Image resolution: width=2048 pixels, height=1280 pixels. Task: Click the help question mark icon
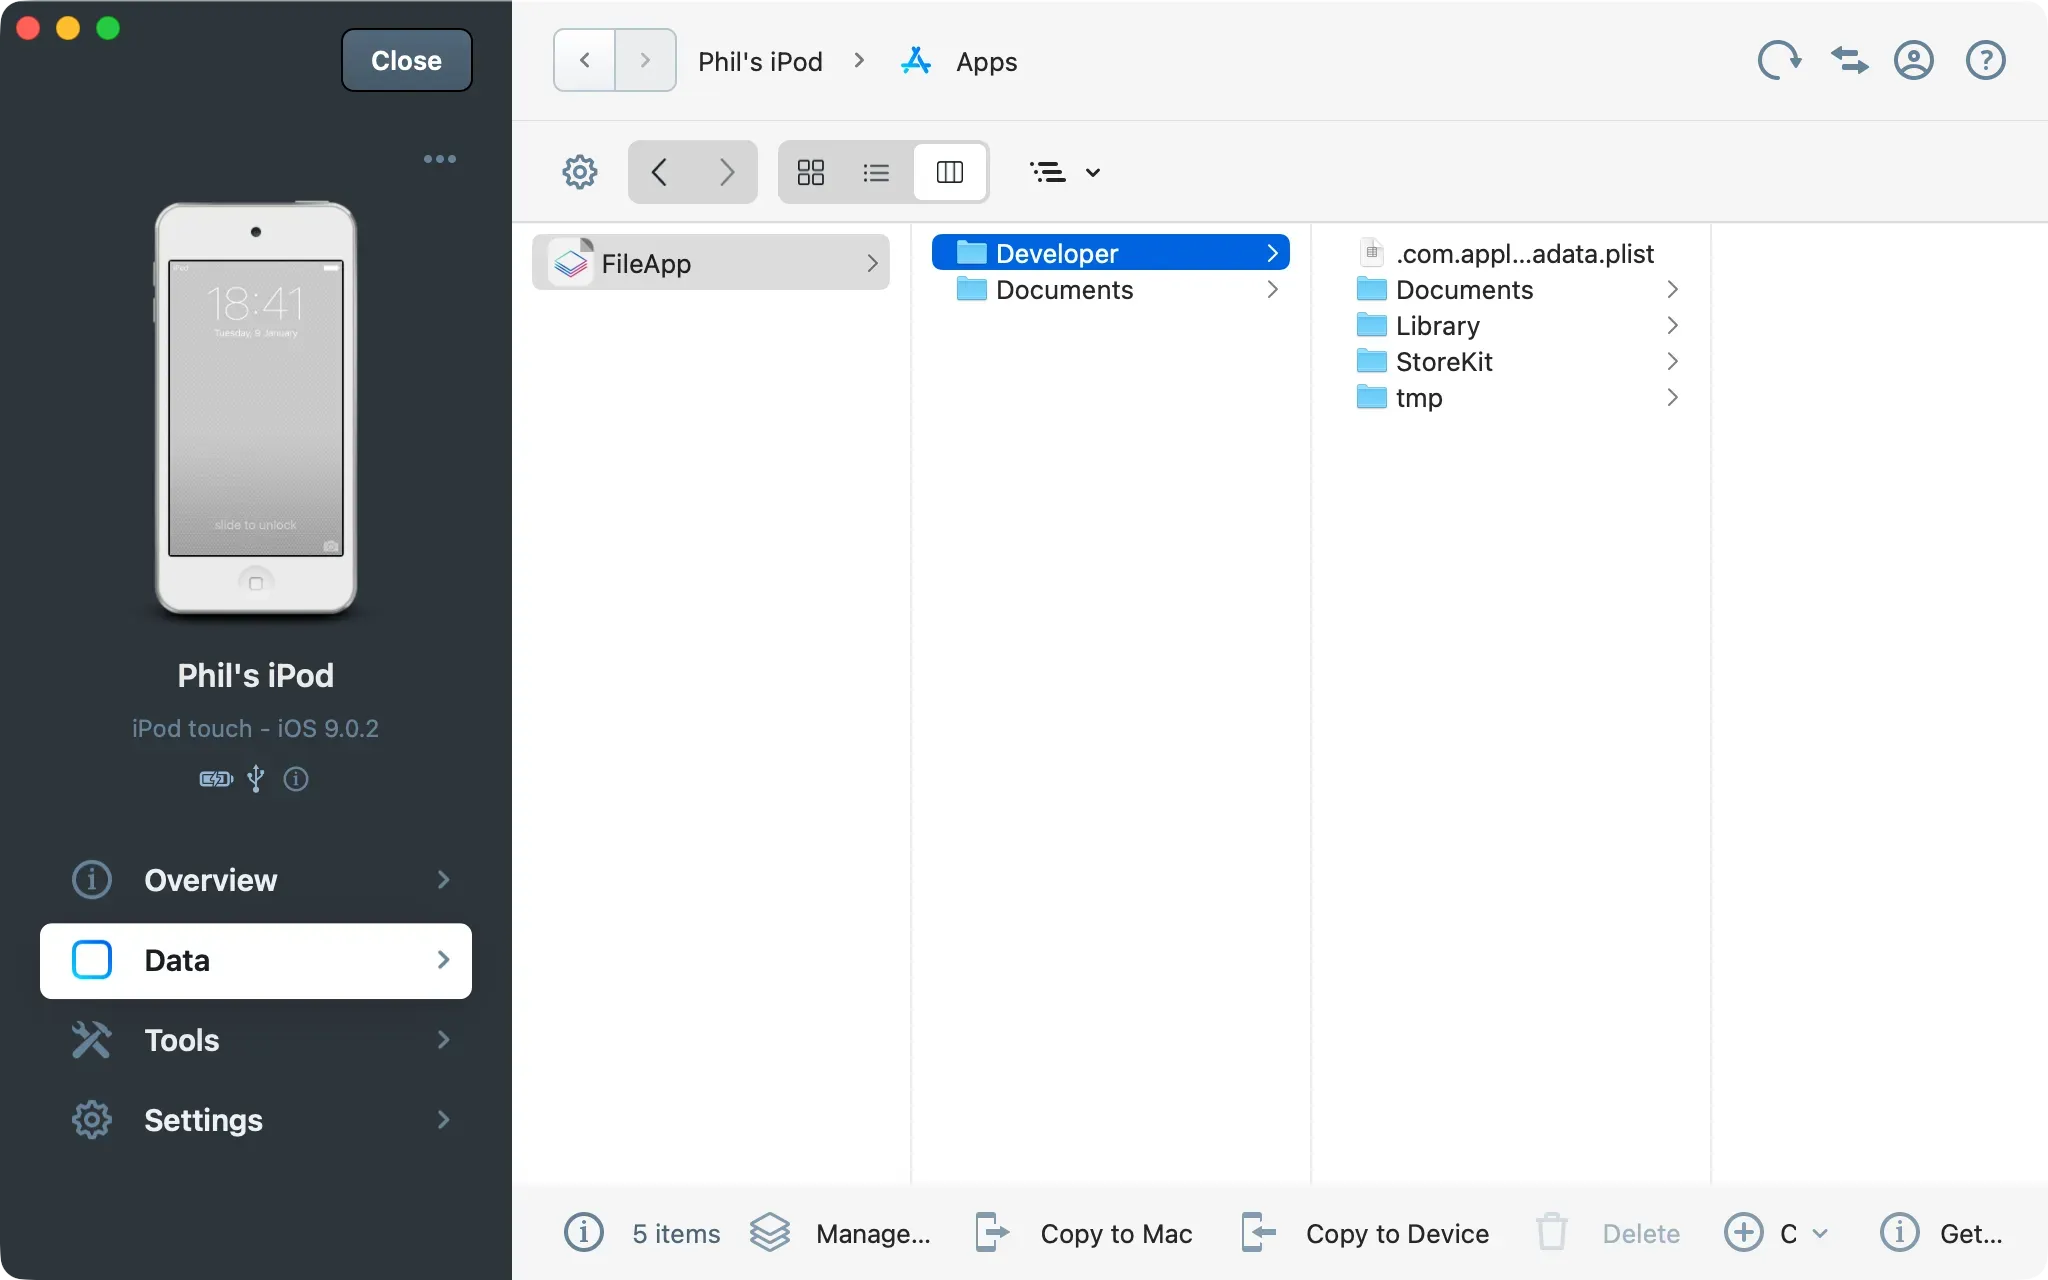[x=1985, y=61]
